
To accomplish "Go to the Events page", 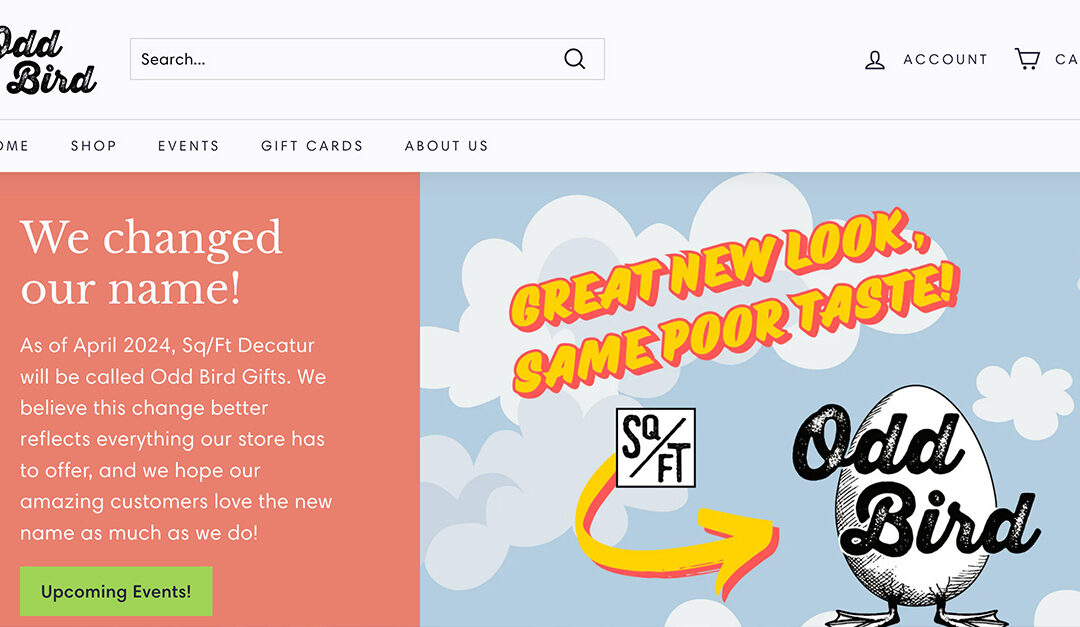I will (x=189, y=146).
